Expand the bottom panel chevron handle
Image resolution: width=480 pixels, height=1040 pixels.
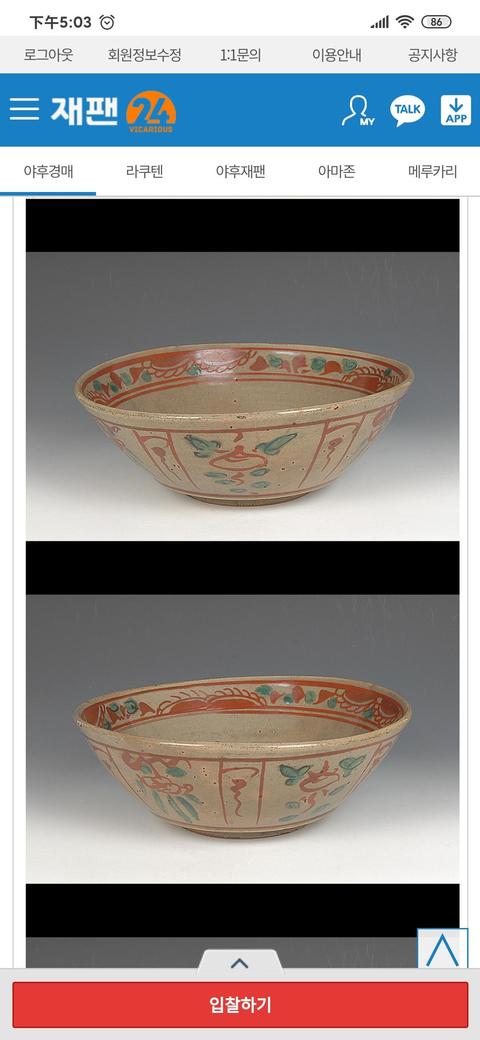click(239, 963)
